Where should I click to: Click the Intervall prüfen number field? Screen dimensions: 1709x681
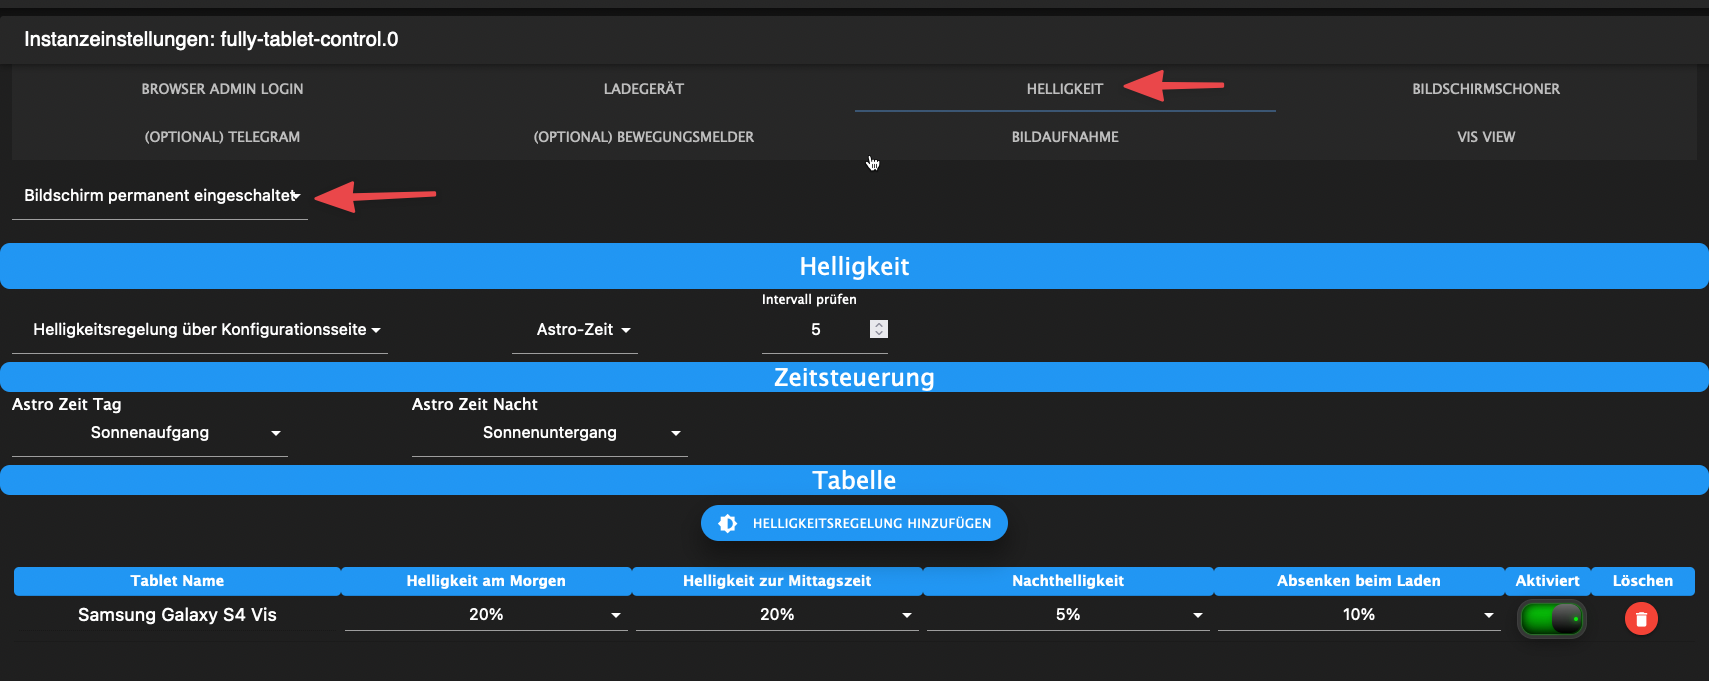coord(825,330)
